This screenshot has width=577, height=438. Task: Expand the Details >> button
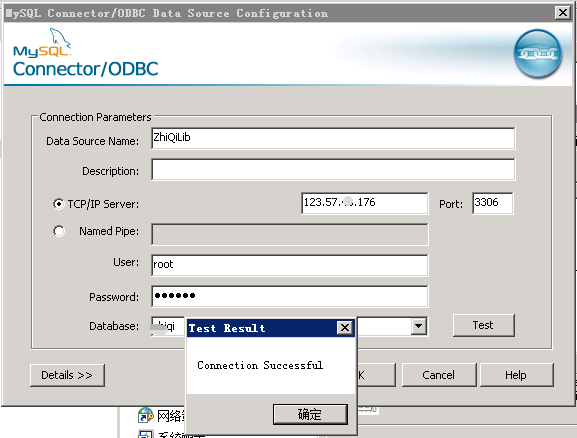67,375
